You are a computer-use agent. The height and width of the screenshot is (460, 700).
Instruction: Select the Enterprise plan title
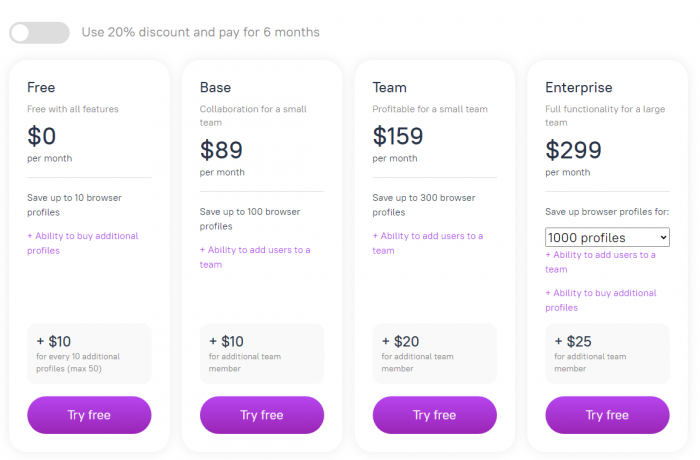(x=580, y=87)
